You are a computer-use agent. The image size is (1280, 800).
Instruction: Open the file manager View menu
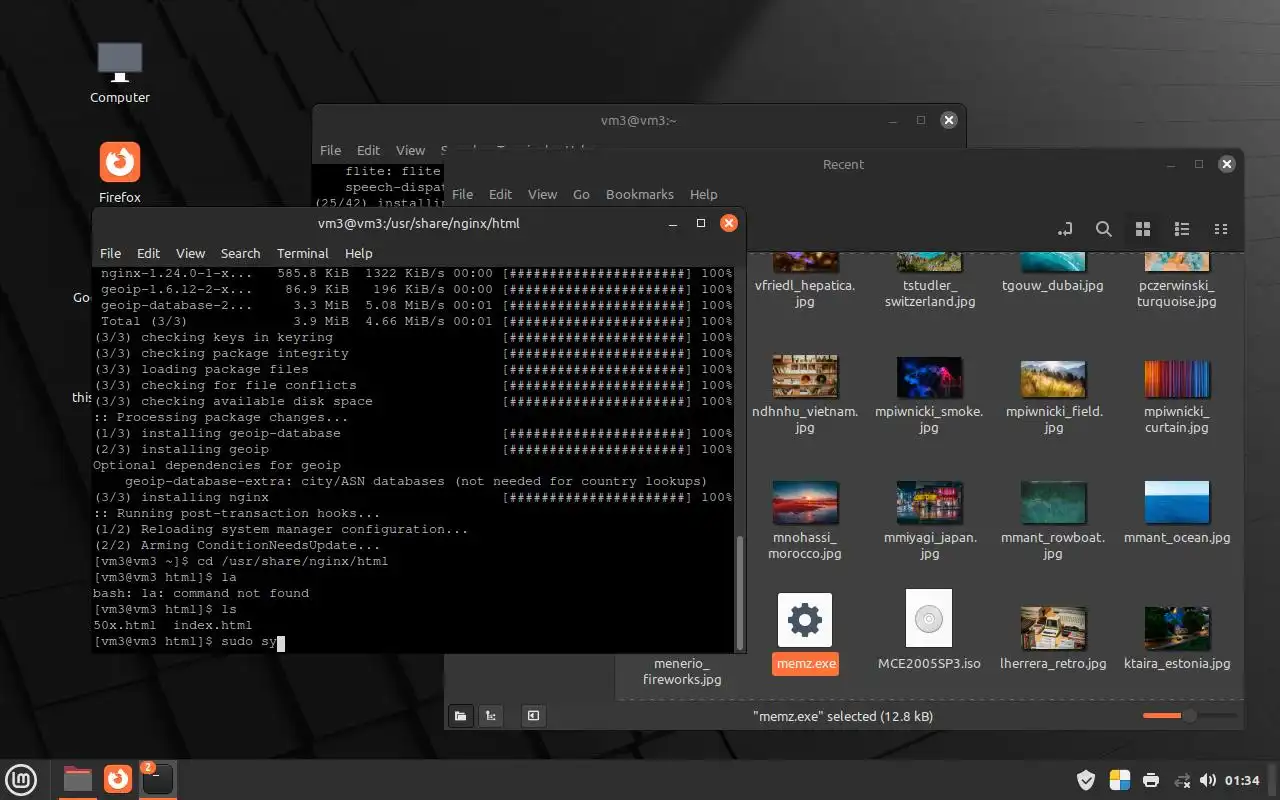point(542,194)
